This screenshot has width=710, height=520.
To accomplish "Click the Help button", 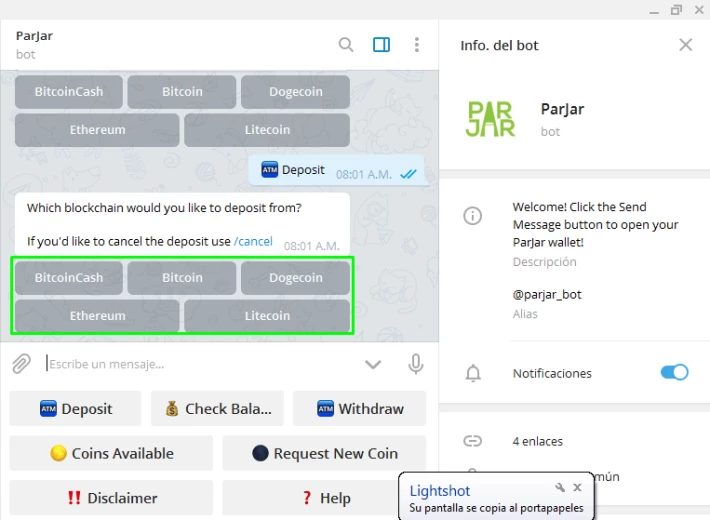I will [x=324, y=498].
